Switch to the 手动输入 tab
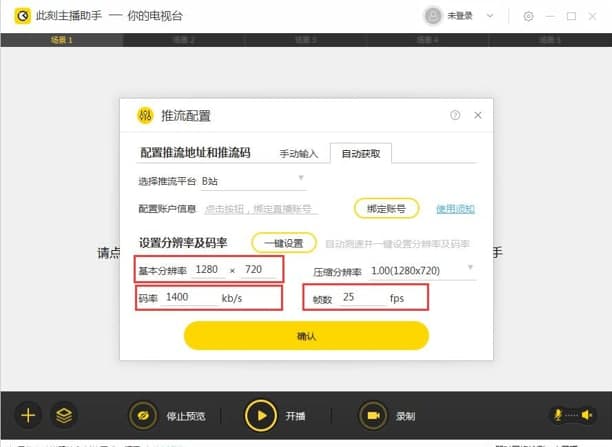 (299, 154)
